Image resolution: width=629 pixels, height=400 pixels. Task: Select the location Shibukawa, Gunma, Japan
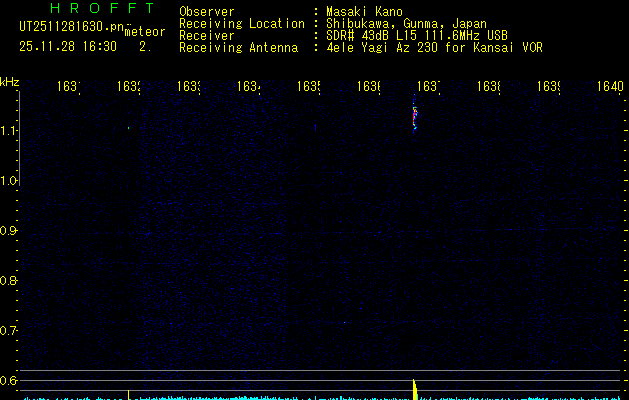point(406,24)
